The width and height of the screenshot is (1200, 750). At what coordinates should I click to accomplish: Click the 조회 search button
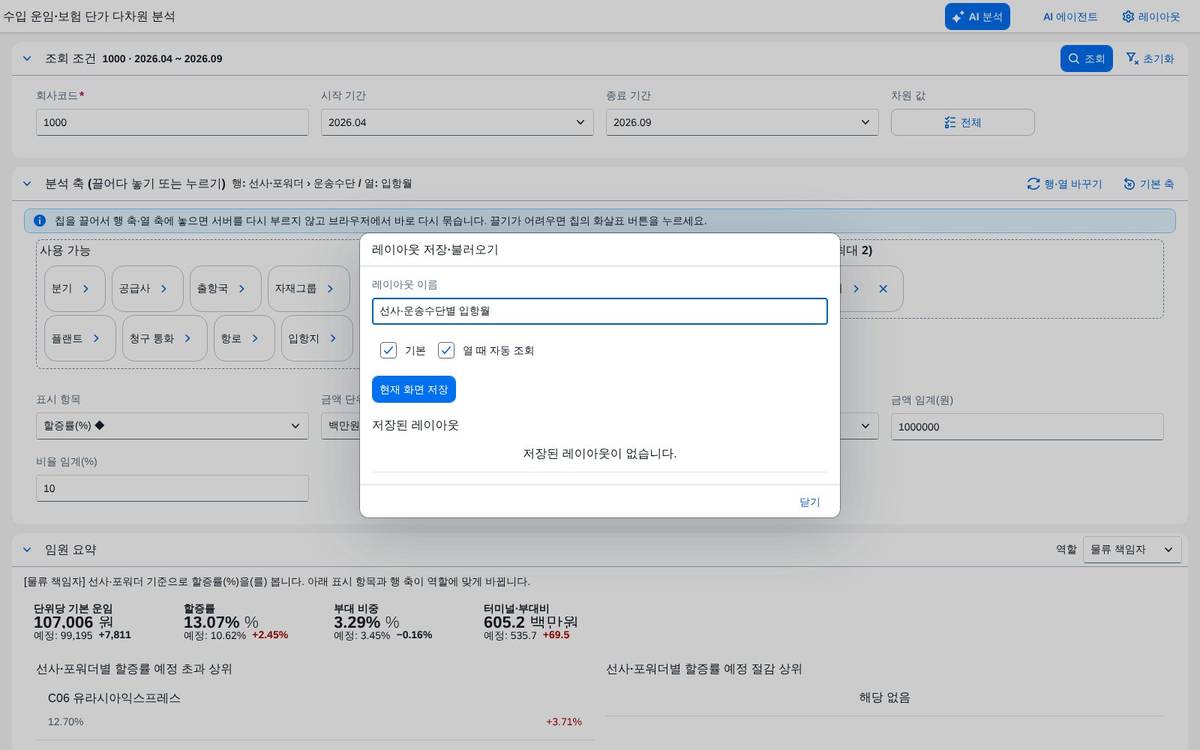coord(1086,59)
